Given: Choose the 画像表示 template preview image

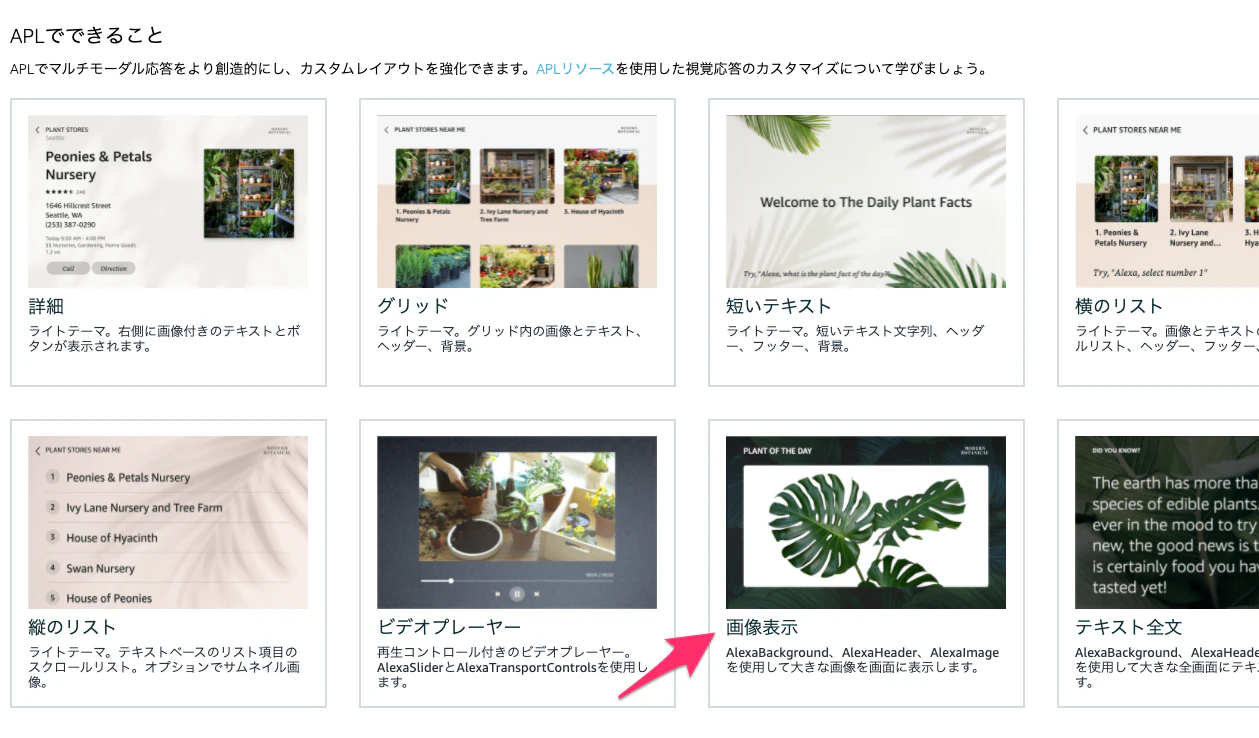Looking at the screenshot, I should coord(866,523).
